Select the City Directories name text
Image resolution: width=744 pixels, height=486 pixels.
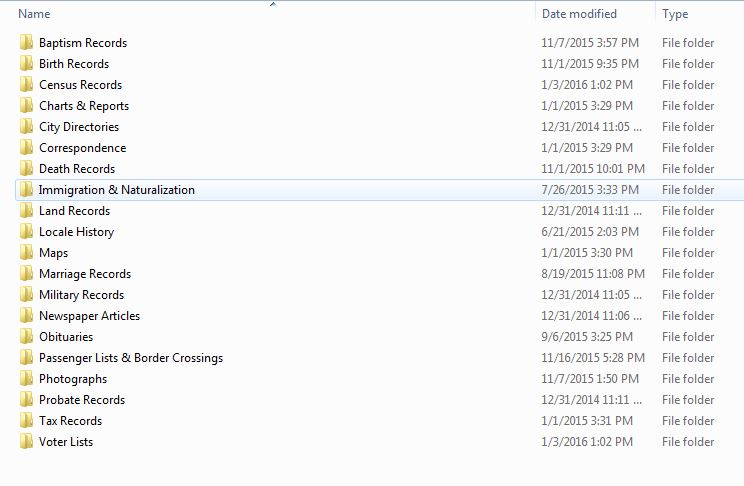coord(79,127)
